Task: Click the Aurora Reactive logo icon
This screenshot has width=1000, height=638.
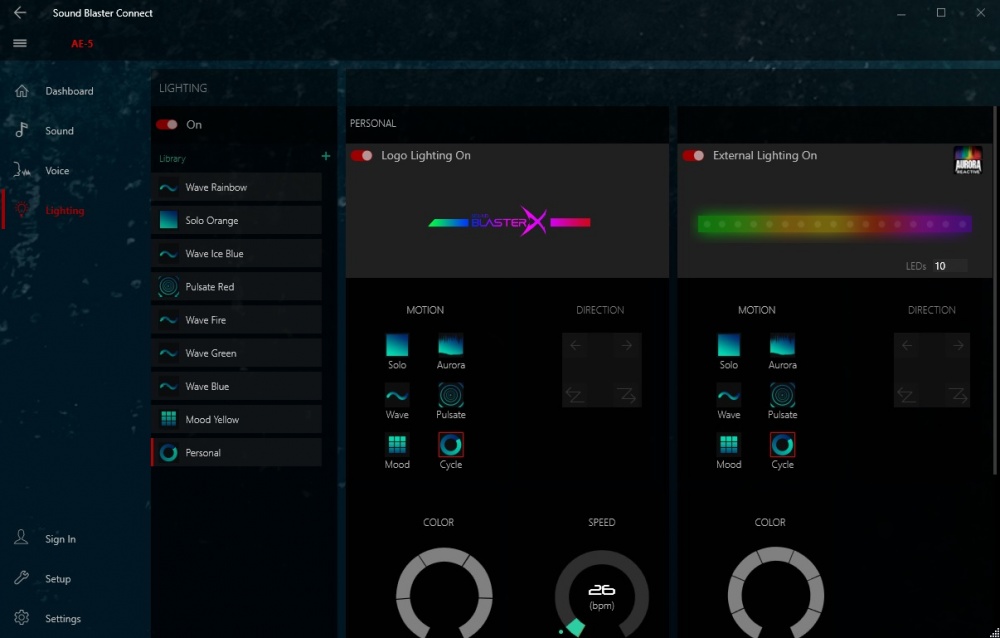Action: coord(967,161)
